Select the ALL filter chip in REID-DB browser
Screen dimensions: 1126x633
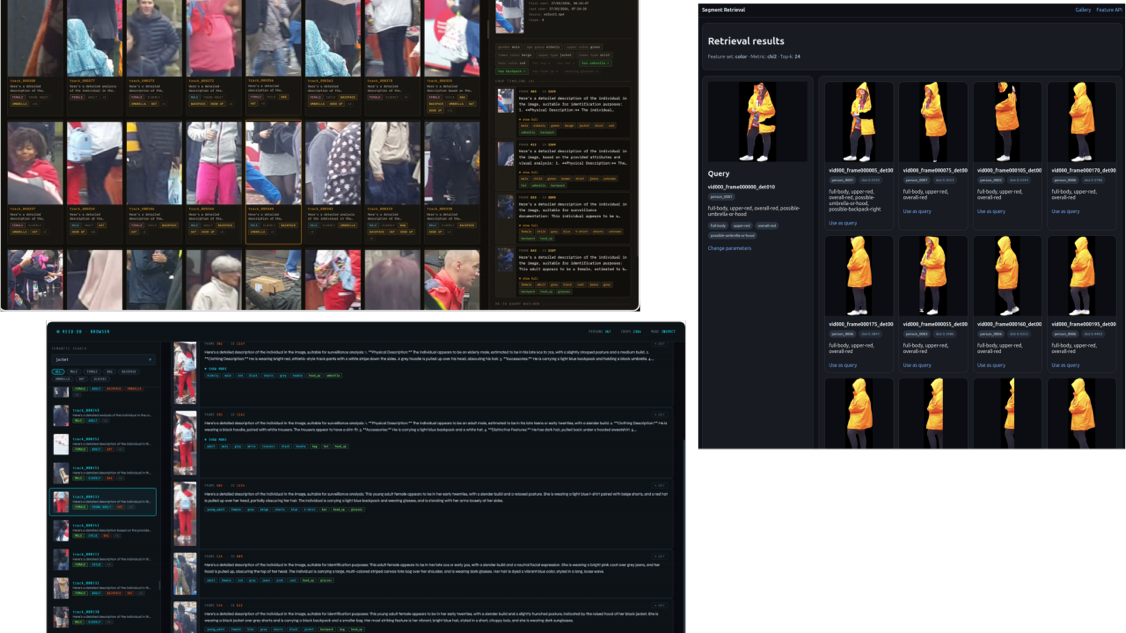(x=58, y=371)
